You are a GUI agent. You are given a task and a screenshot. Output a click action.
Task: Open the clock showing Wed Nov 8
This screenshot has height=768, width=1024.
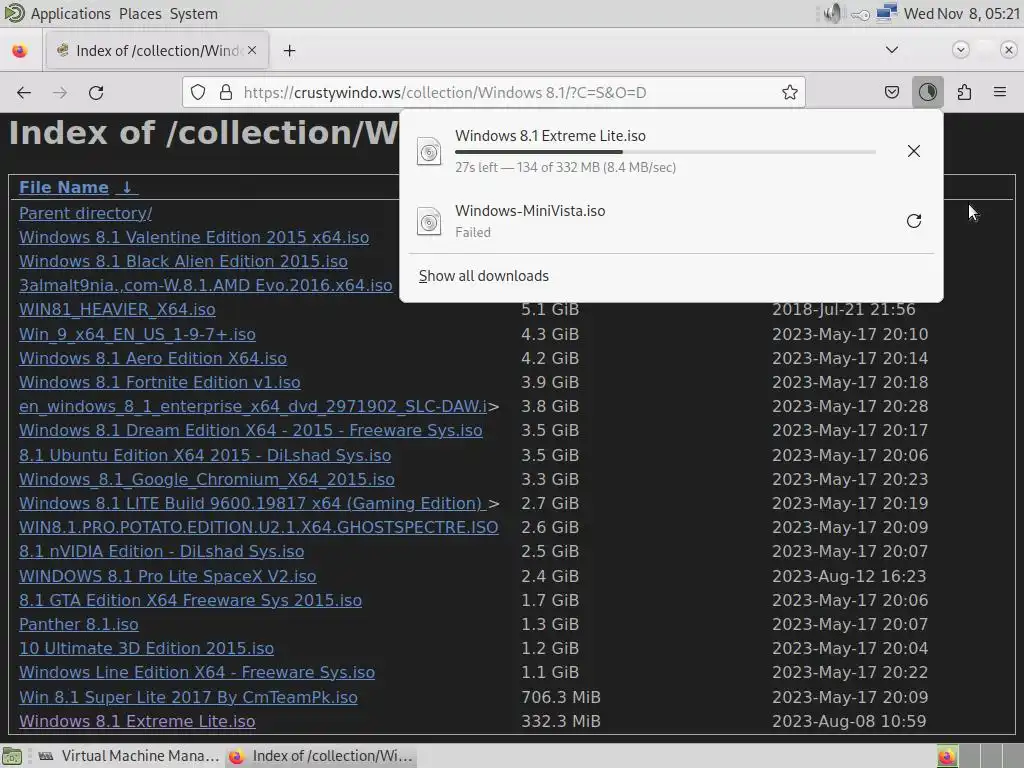961,14
